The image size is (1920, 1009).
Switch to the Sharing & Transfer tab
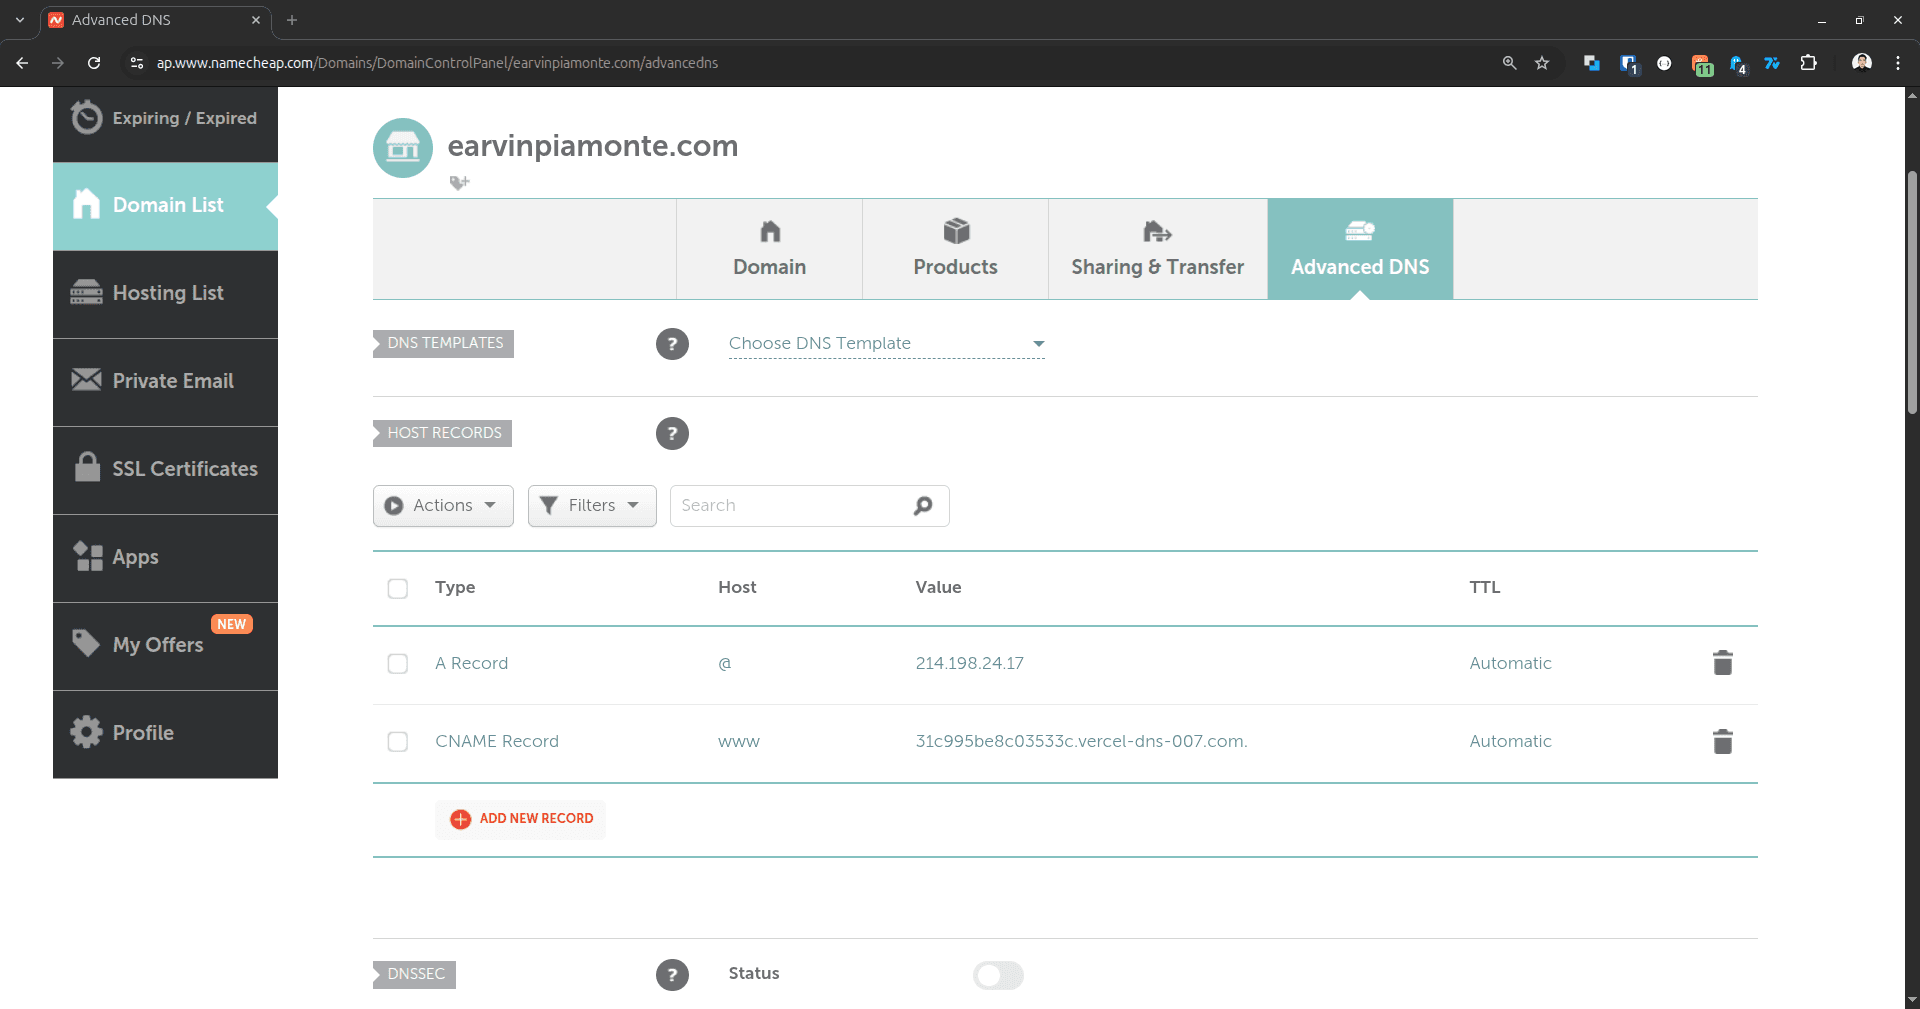1157,249
